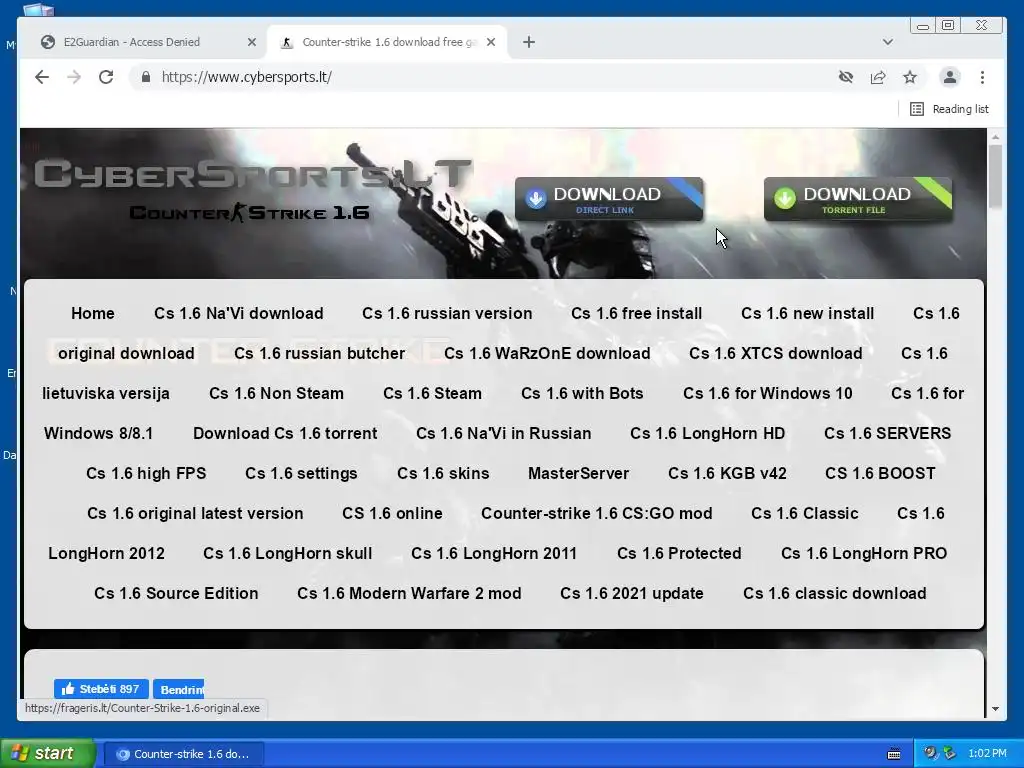Open Cs 1.6 free install link
The height and width of the screenshot is (768, 1024).
pyautogui.click(x=637, y=313)
